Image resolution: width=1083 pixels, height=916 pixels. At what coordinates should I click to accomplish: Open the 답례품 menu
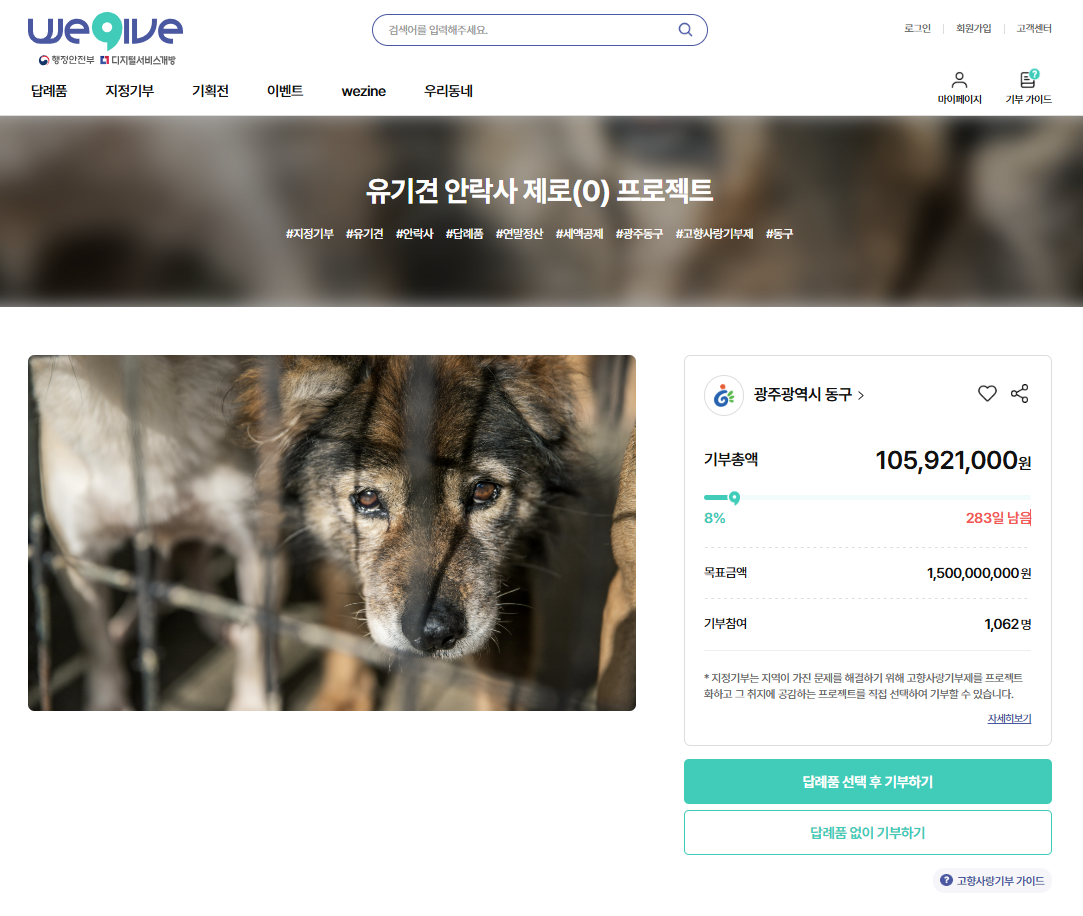(49, 90)
